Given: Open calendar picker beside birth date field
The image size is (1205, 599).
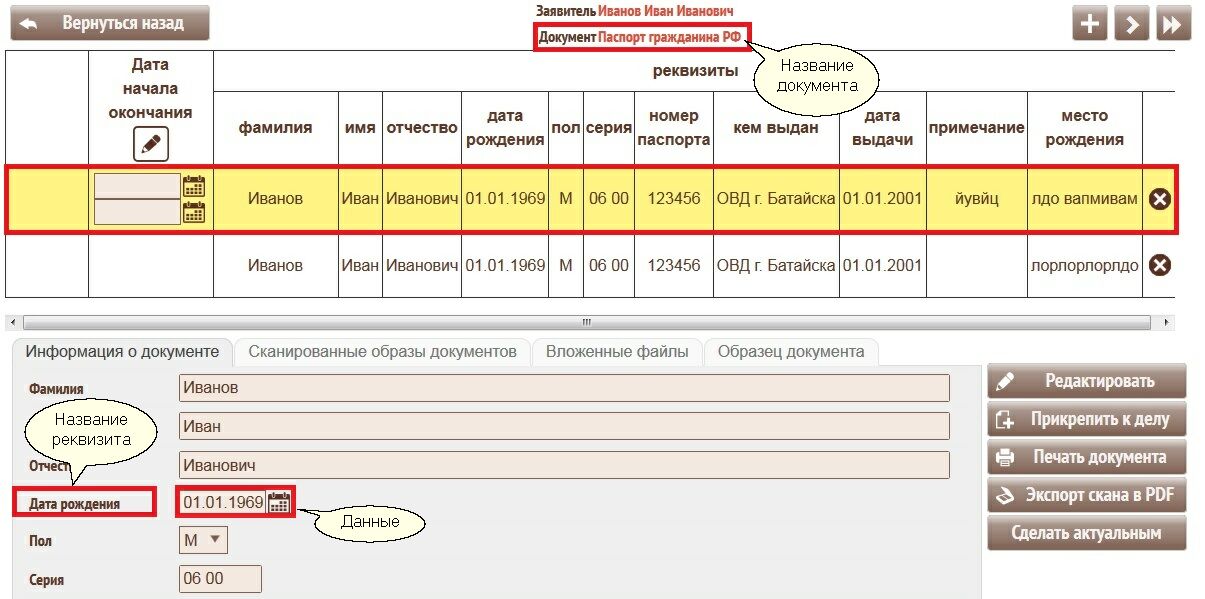Looking at the screenshot, I should tap(279, 502).
